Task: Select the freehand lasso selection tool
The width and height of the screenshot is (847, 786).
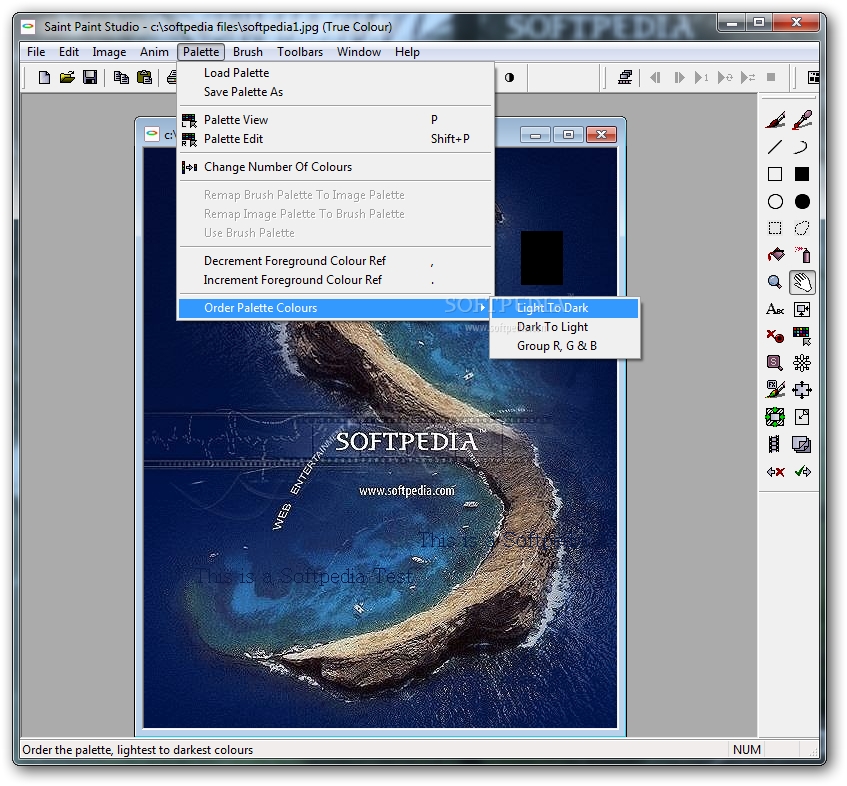Action: pos(802,229)
